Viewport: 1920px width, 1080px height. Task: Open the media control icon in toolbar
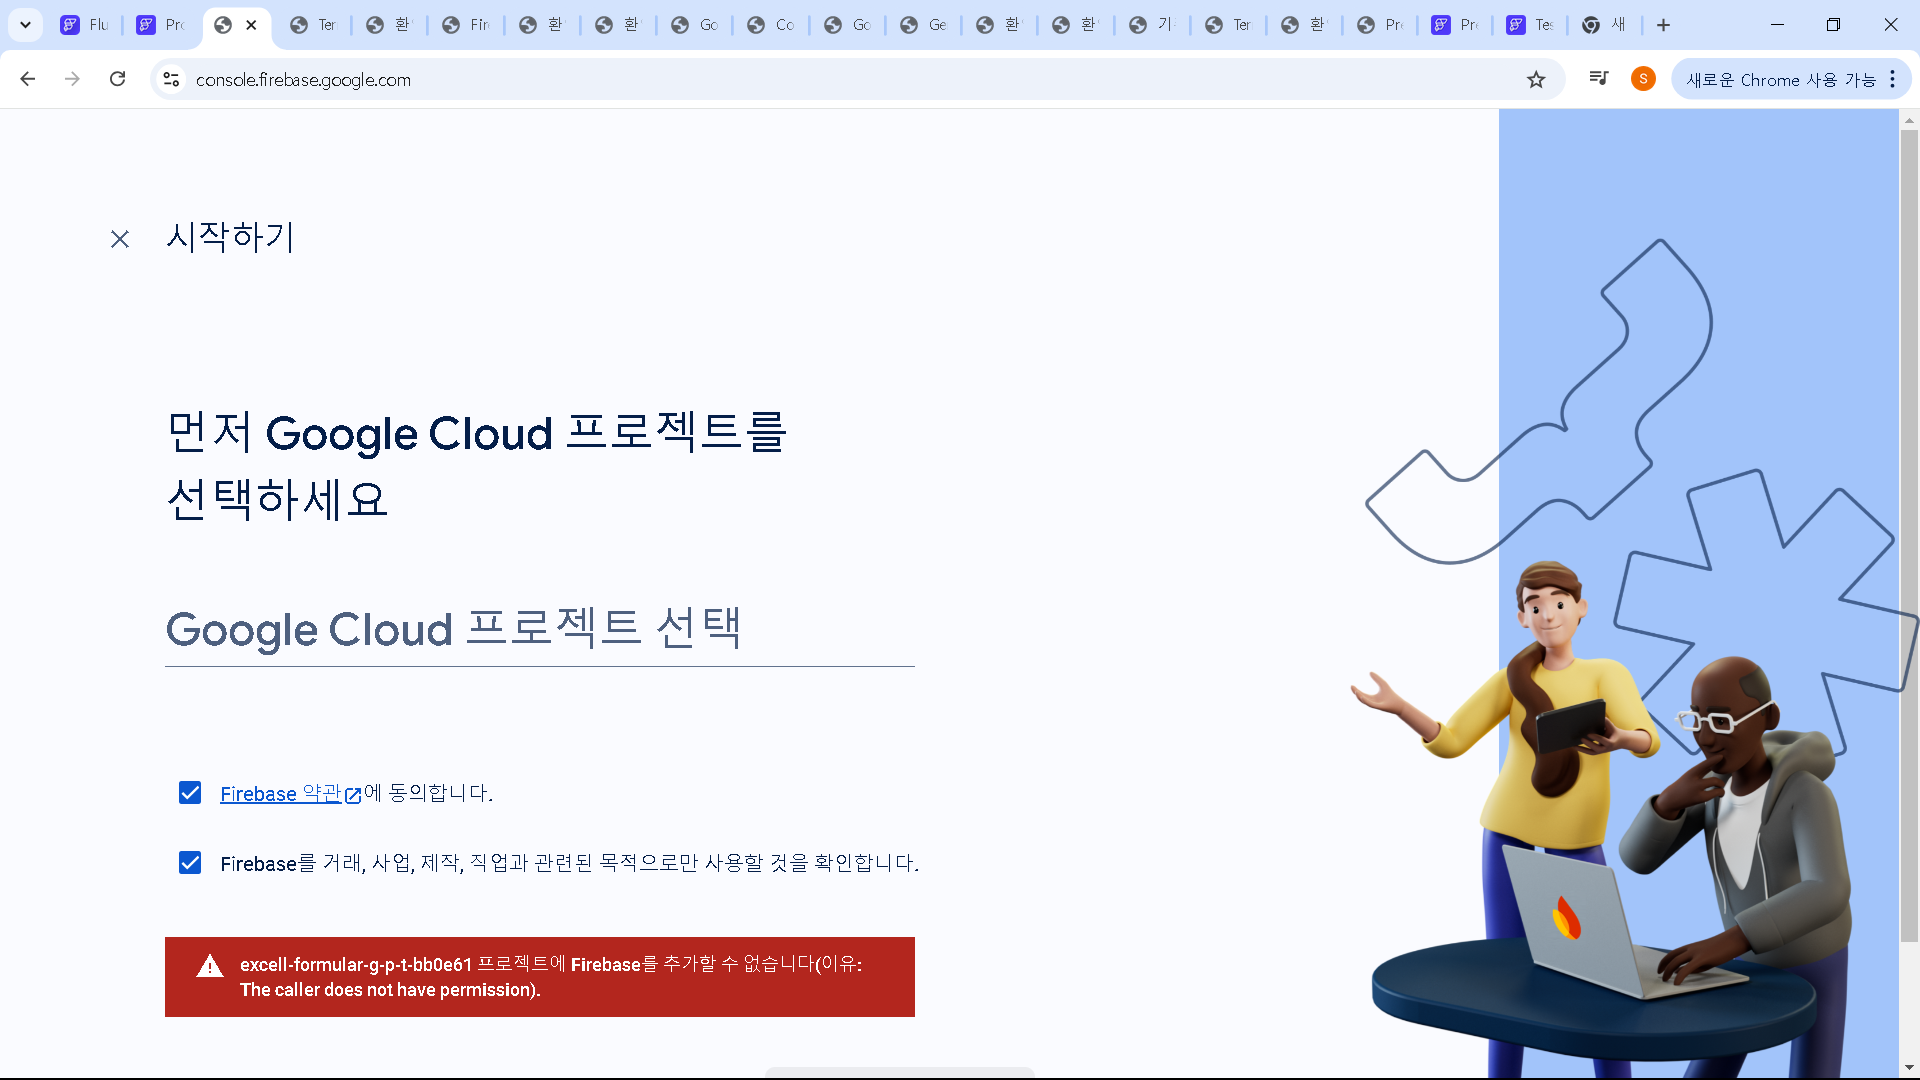[x=1599, y=79]
